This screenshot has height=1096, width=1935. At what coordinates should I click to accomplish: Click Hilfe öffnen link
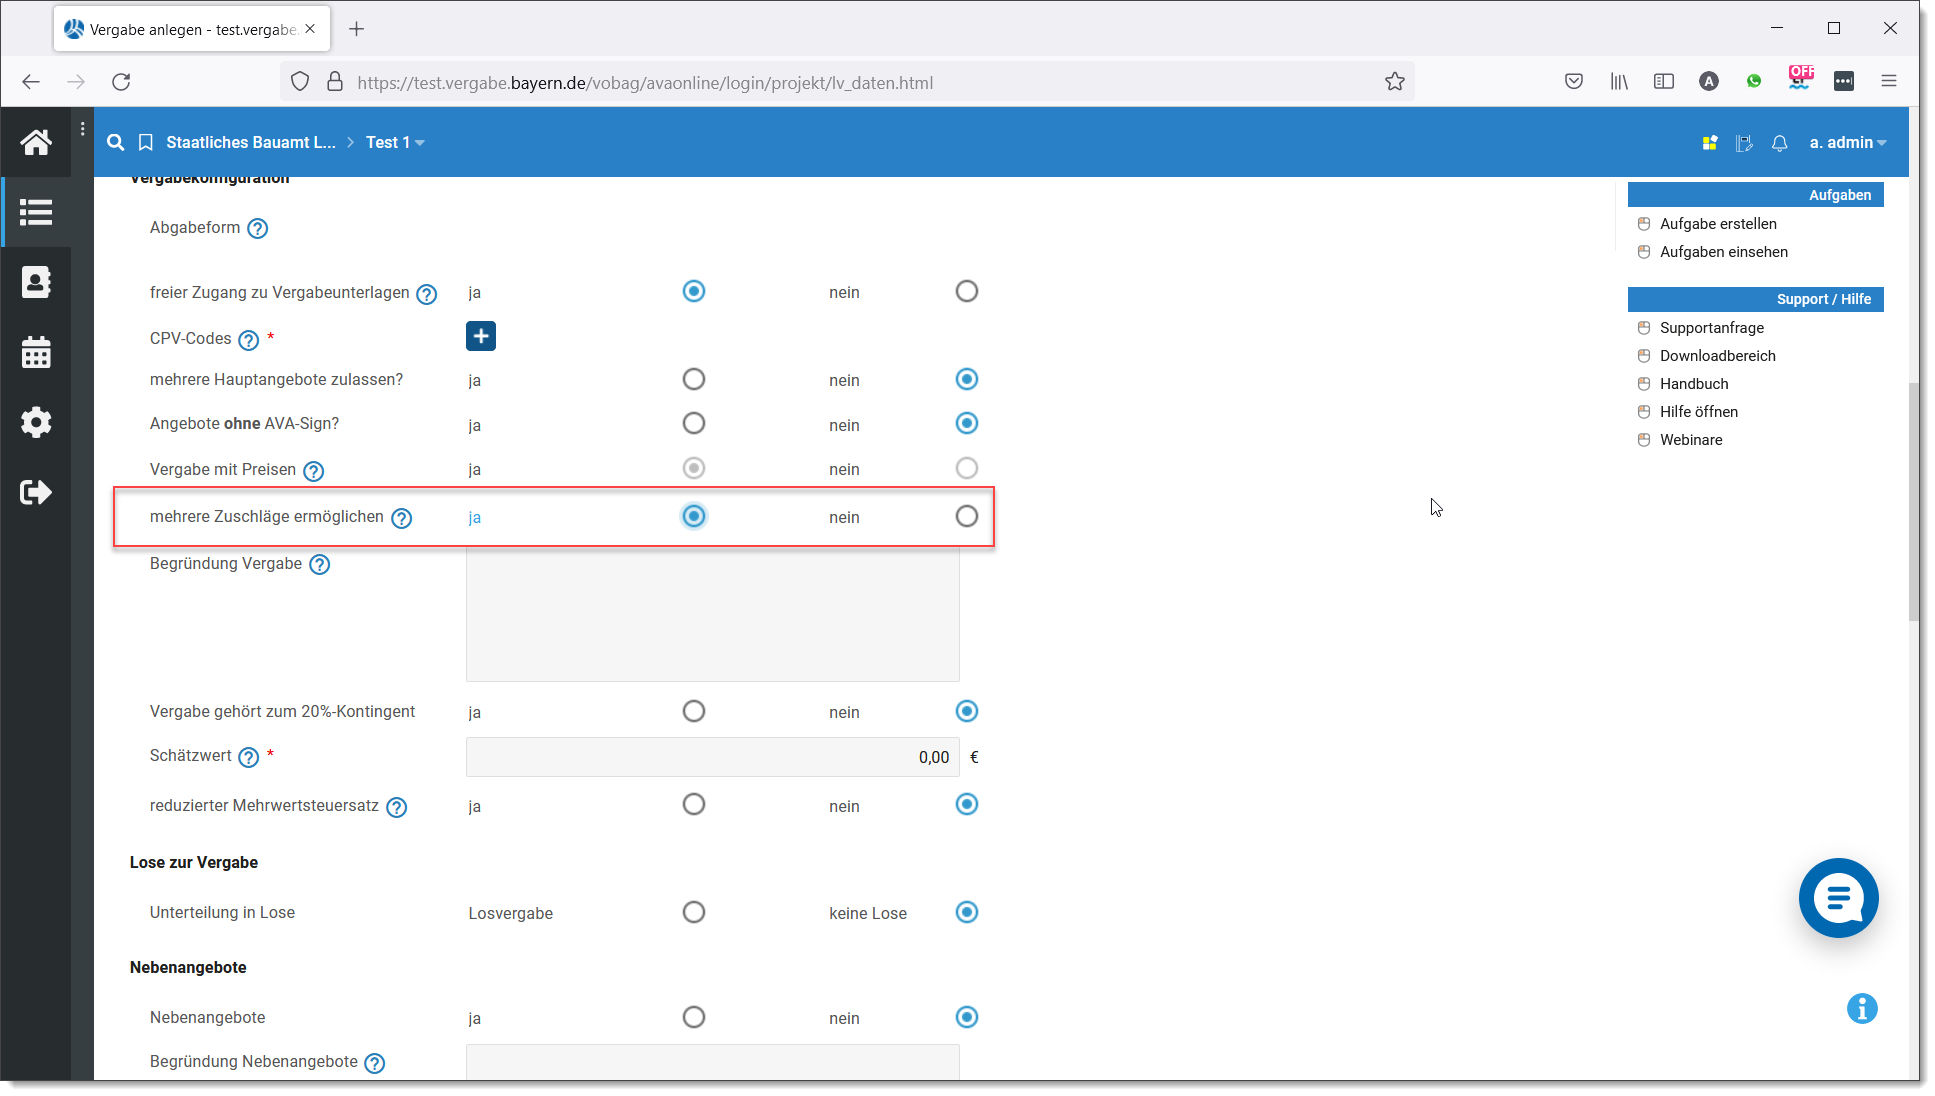point(1699,412)
